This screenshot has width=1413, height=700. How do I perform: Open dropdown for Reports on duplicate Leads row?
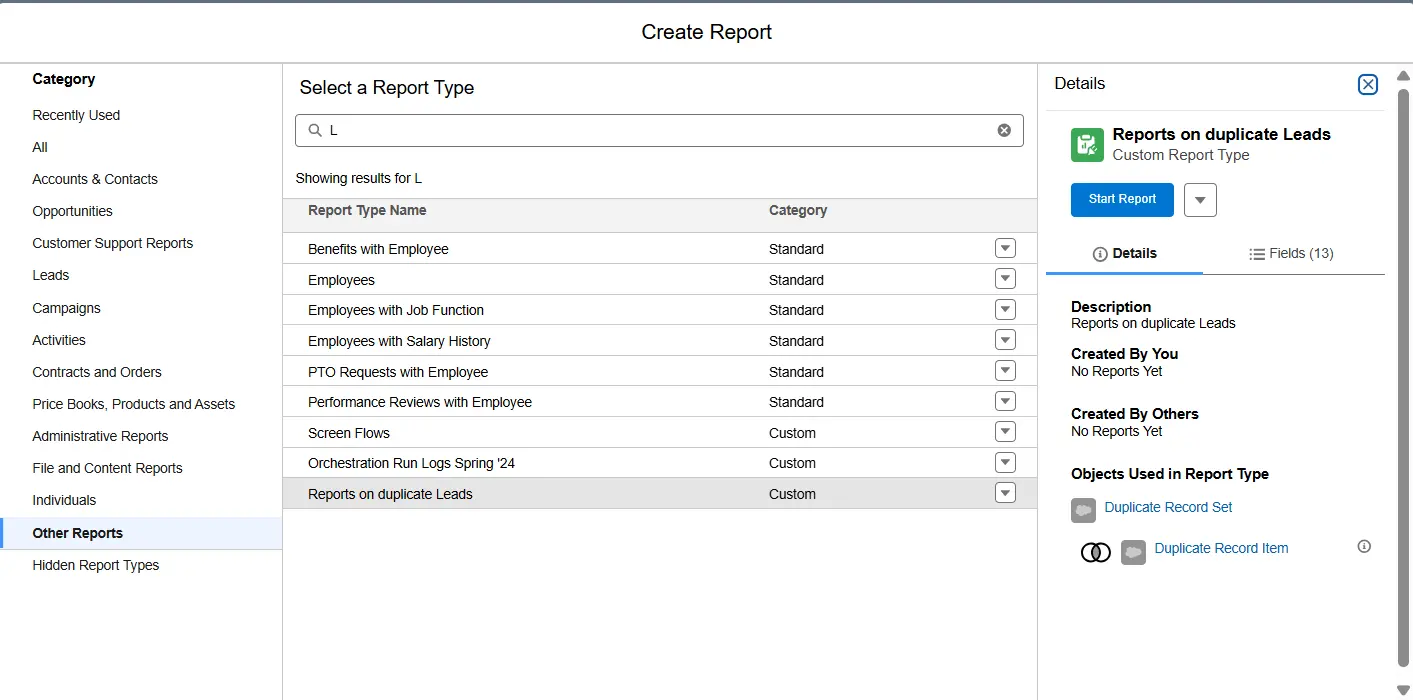(x=1005, y=492)
